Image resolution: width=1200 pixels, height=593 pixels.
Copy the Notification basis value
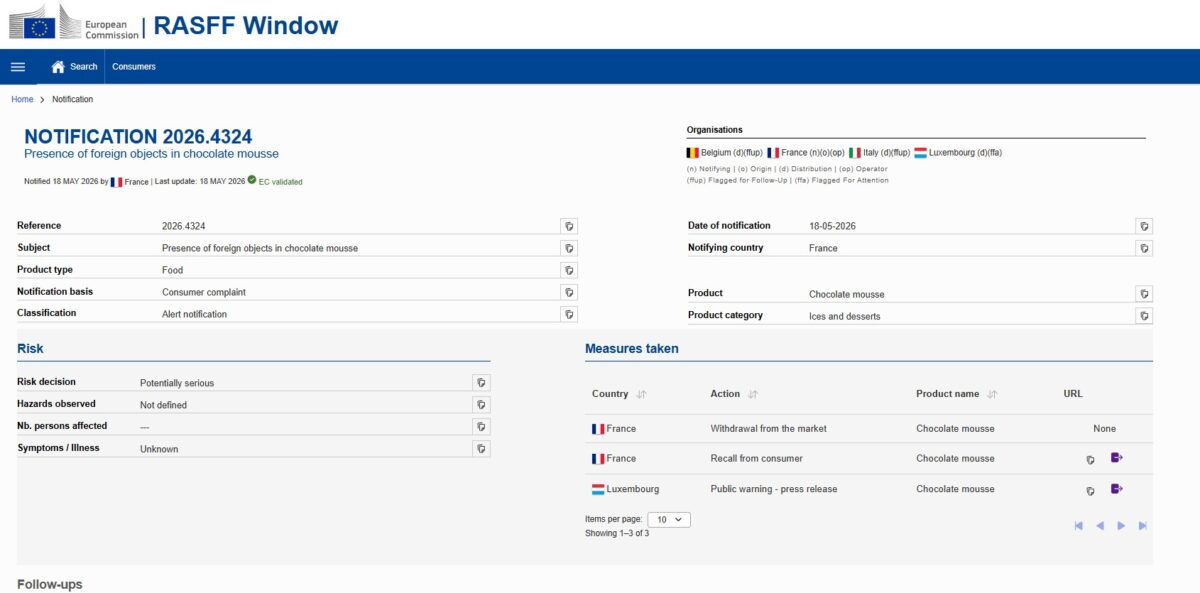pyautogui.click(x=569, y=292)
